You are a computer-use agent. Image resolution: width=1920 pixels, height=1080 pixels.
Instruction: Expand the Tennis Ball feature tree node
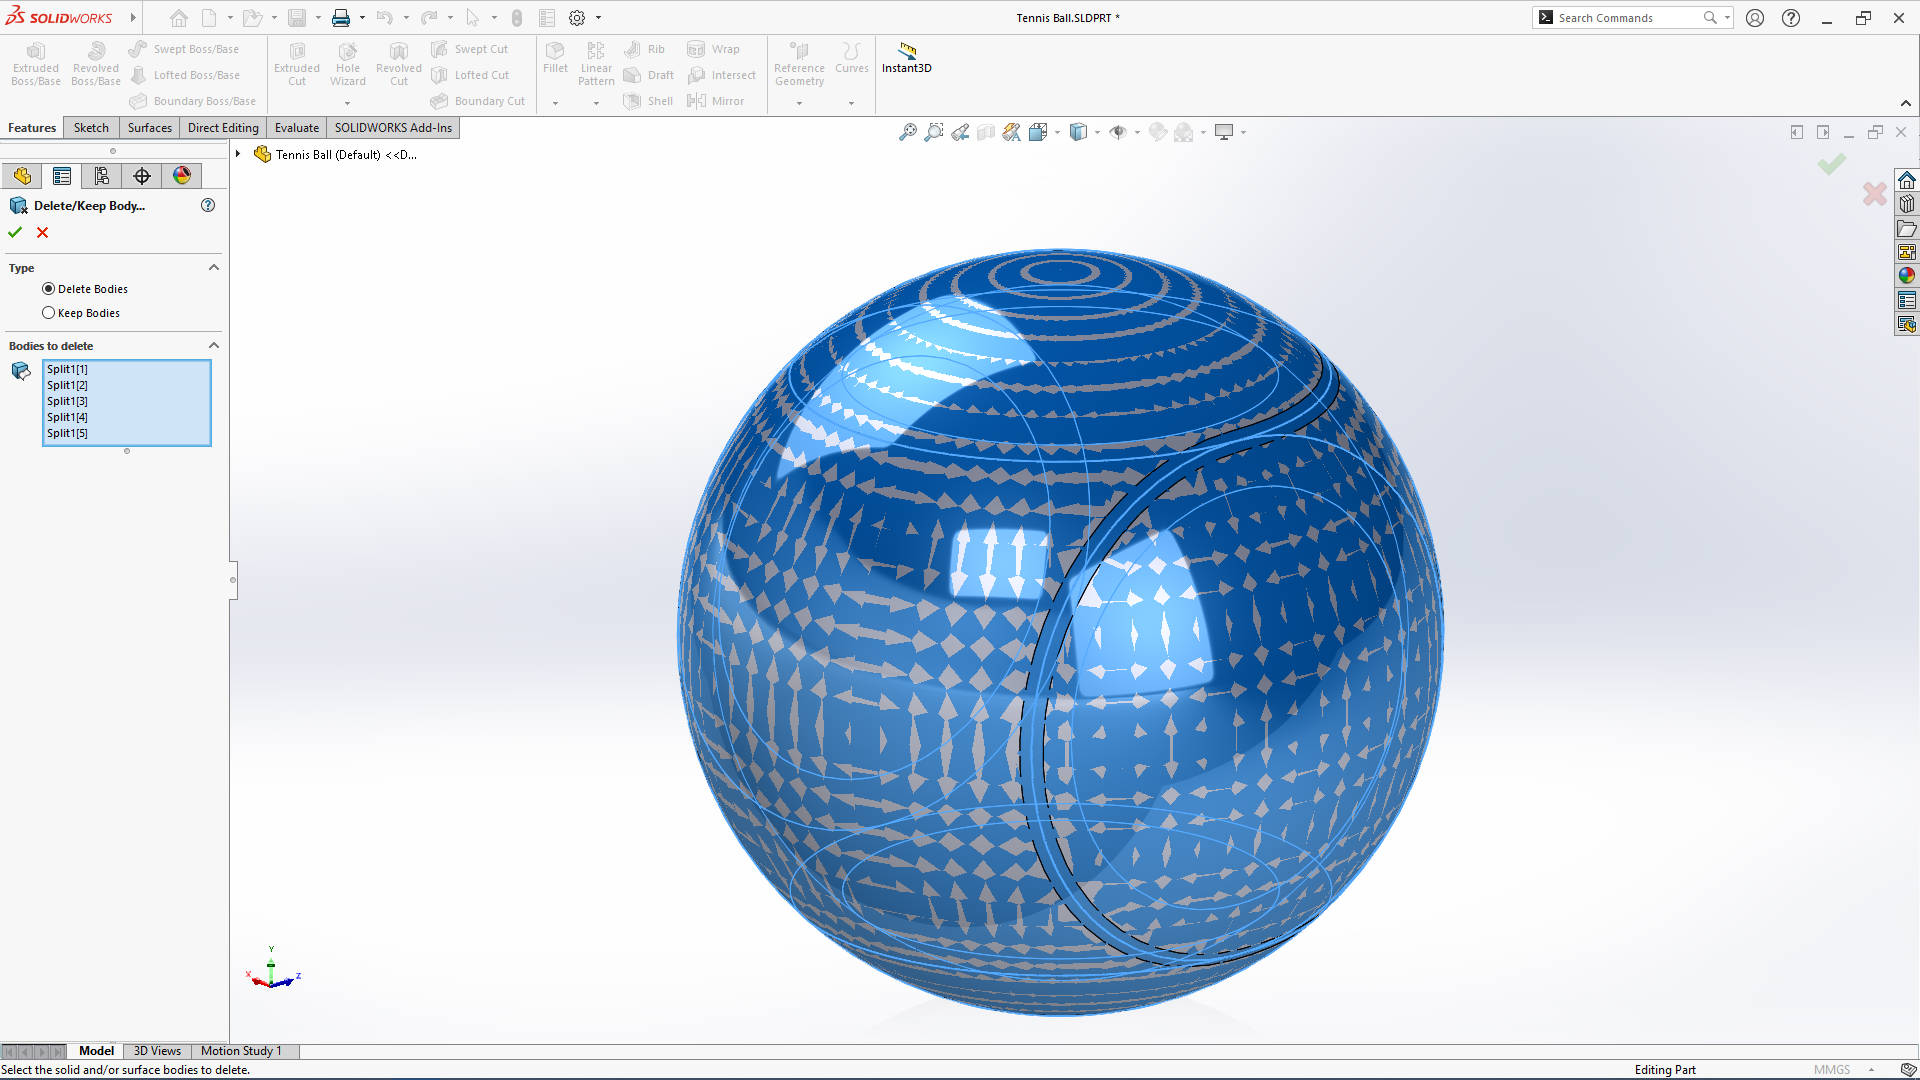click(x=237, y=154)
